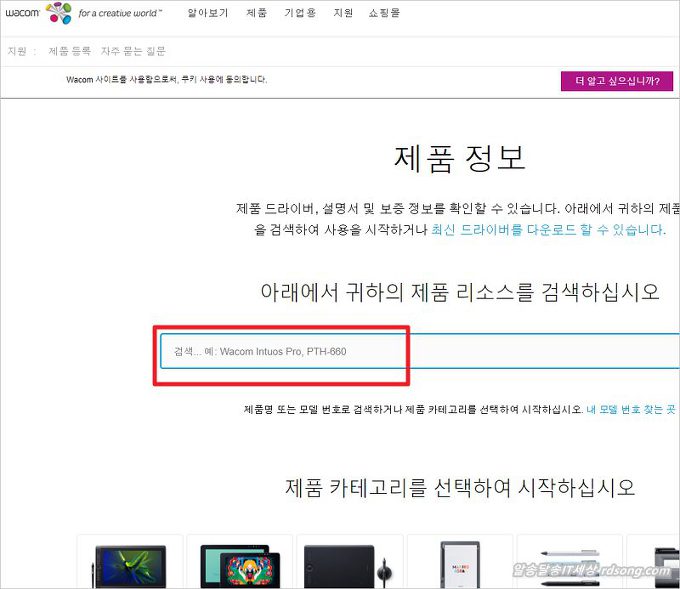This screenshot has width=680, height=589.
Task: Open the 제품 menu in the top navigation
Action: pyautogui.click(x=256, y=13)
